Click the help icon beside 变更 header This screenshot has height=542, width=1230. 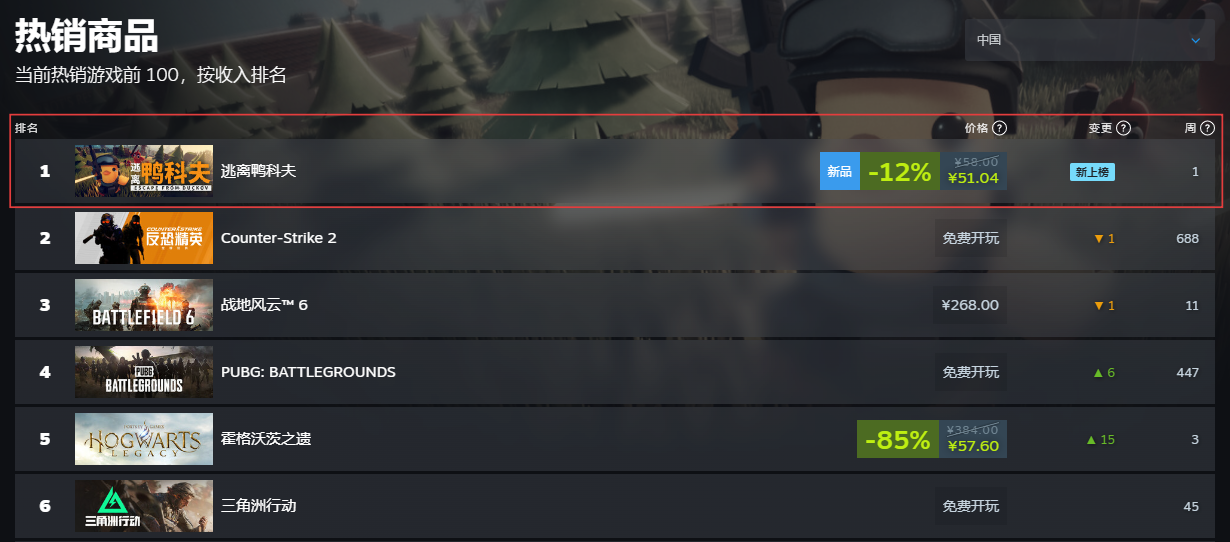[1123, 128]
